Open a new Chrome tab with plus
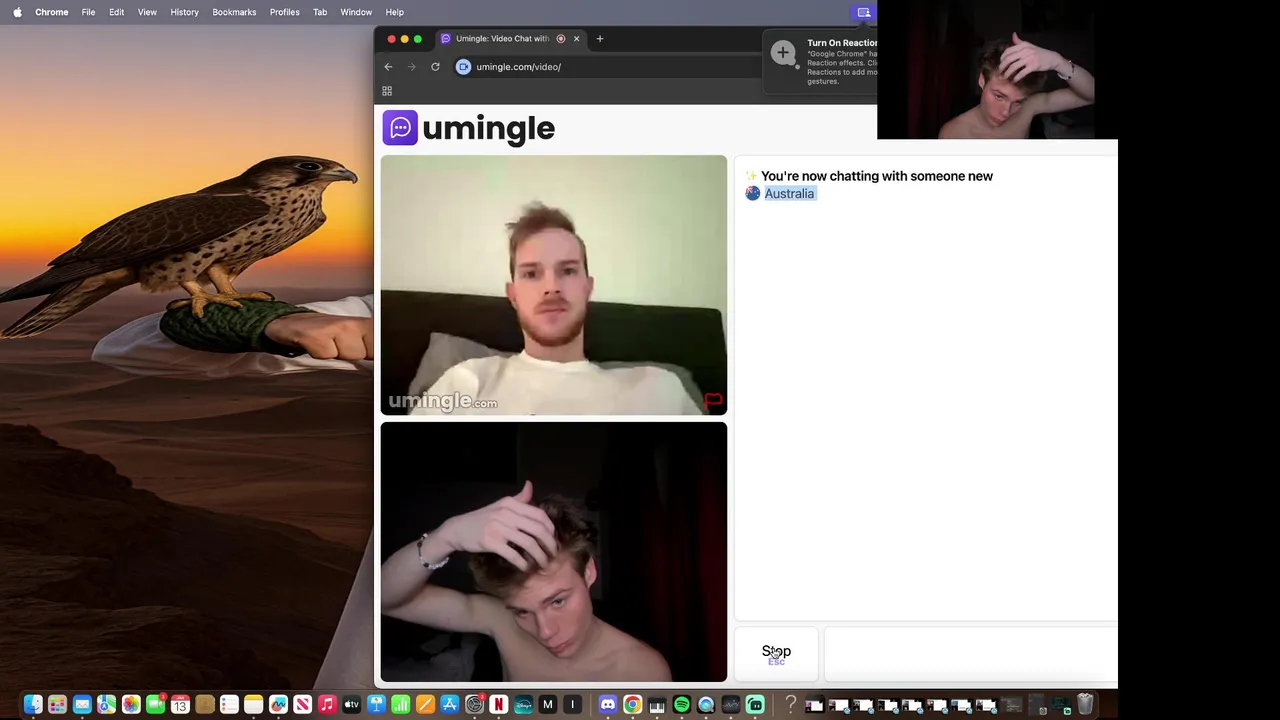Screen dimensions: 1280x720 (600, 39)
